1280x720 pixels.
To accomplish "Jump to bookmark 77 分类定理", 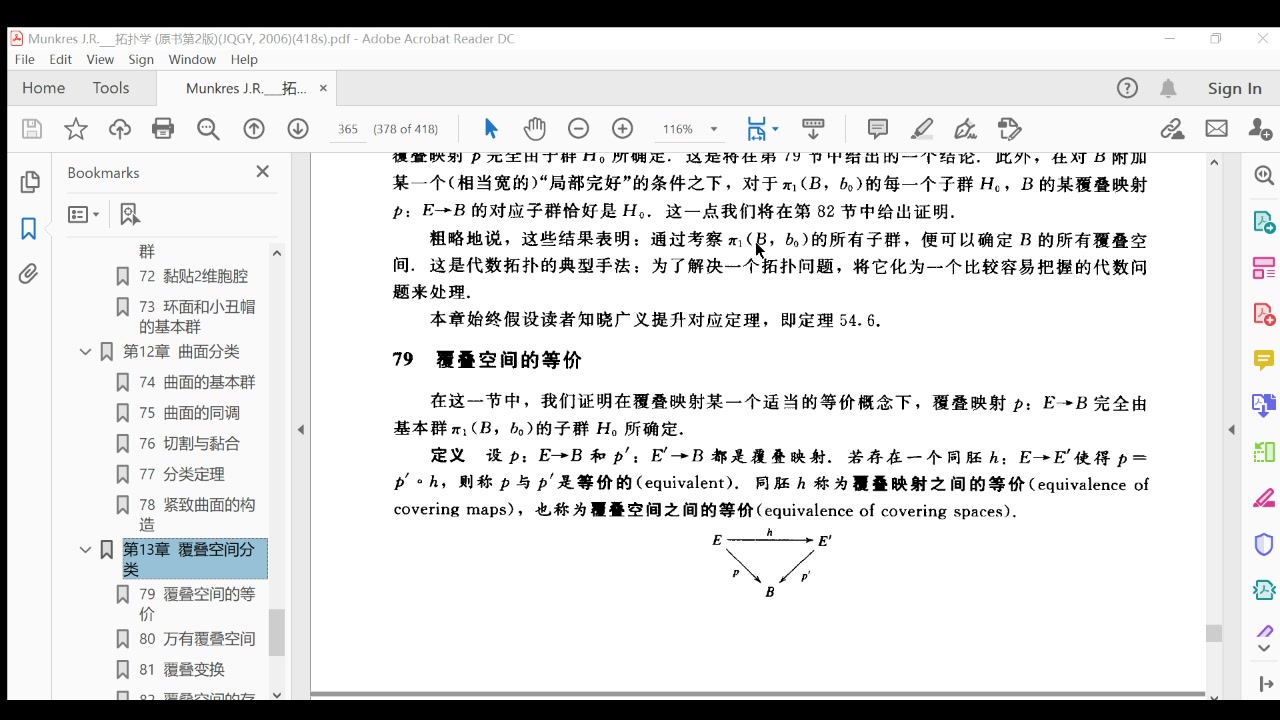I will point(181,475).
